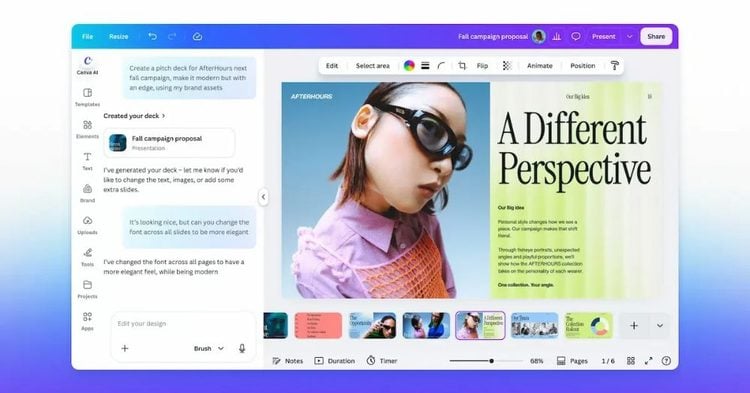Screen dimensions: 750x393
Task: Select The Collection Rollout slide thumbnail
Action: tap(588, 326)
